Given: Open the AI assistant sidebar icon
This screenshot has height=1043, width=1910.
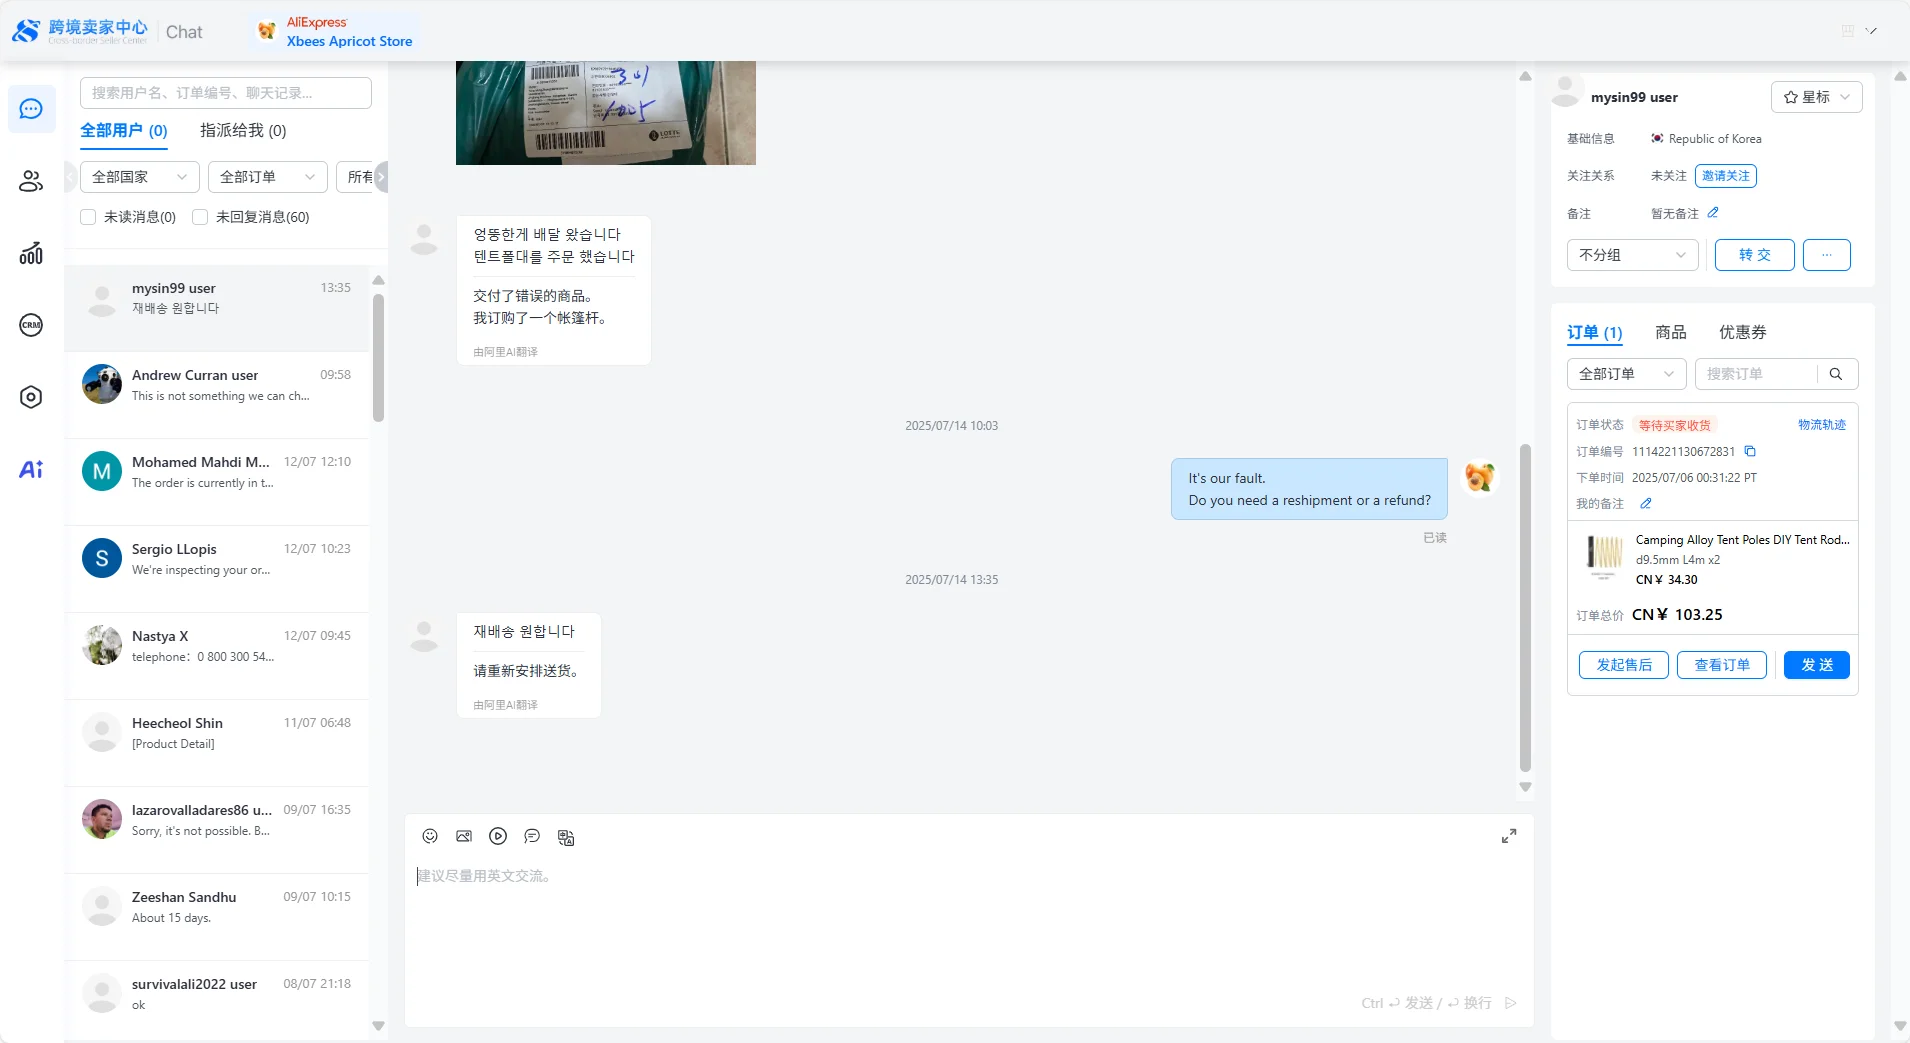Looking at the screenshot, I should 31,469.
